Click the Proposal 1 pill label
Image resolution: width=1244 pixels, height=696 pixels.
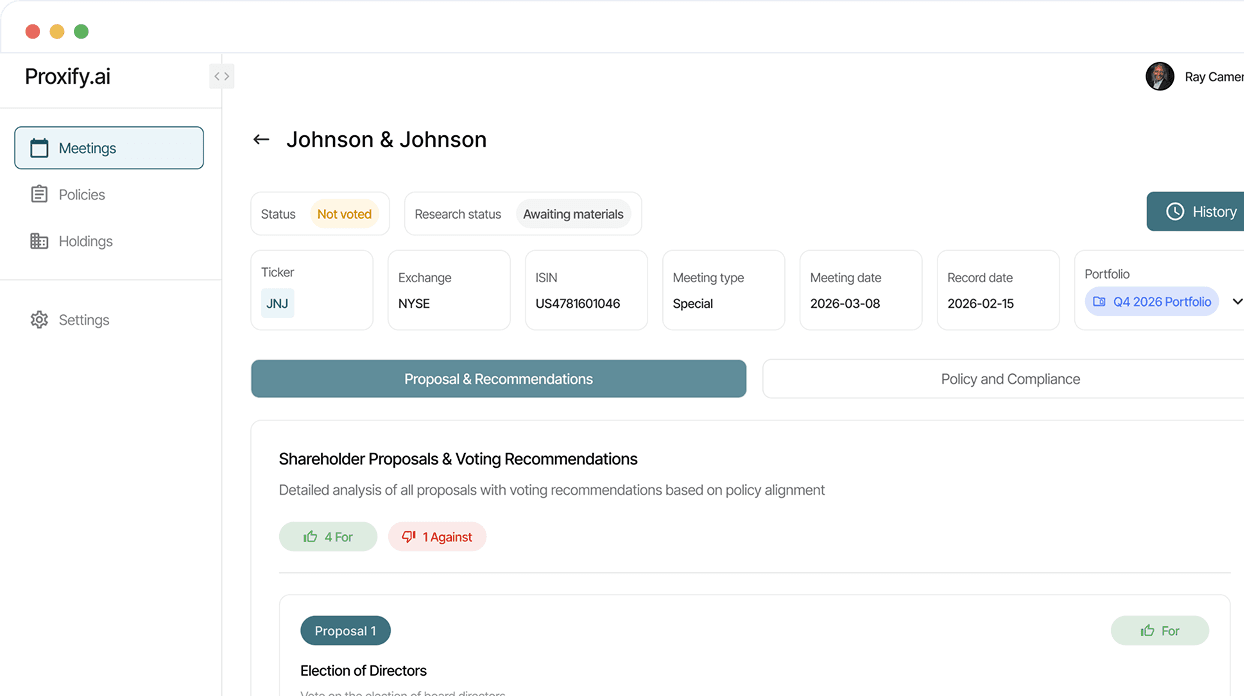[345, 631]
